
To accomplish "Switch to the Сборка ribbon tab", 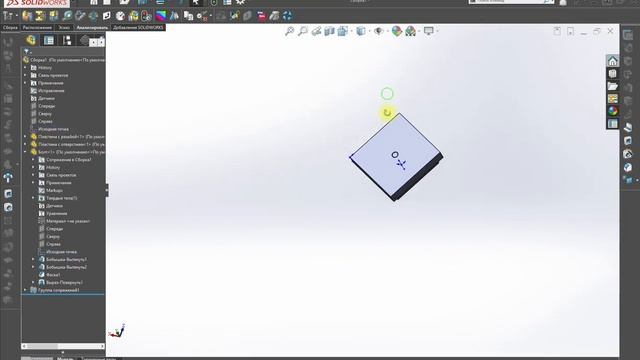I will pos(10,28).
